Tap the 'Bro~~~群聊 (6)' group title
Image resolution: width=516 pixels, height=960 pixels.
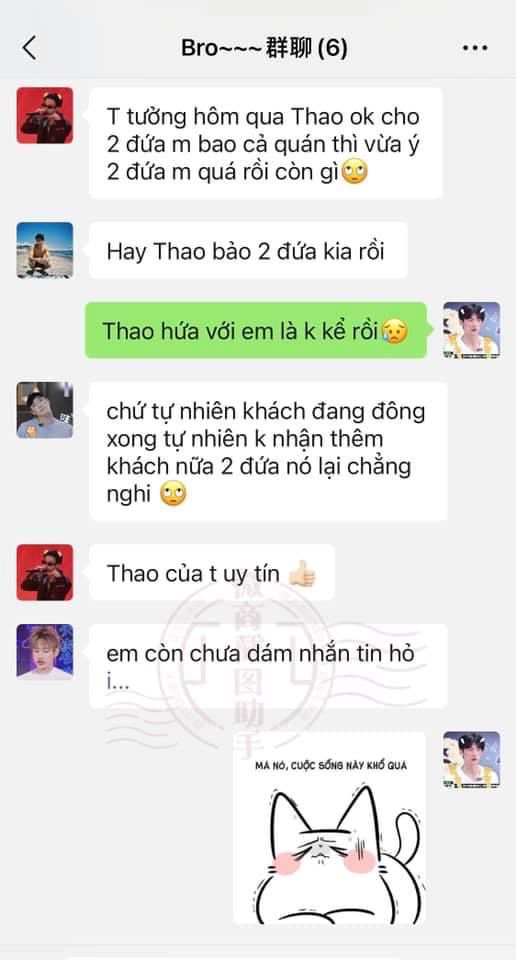[264, 48]
